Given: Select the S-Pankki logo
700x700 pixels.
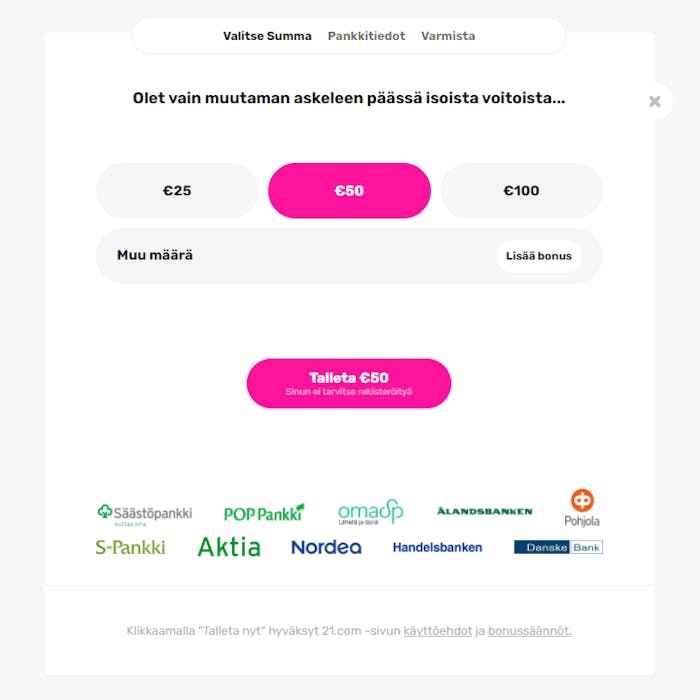Looking at the screenshot, I should pos(130,547).
